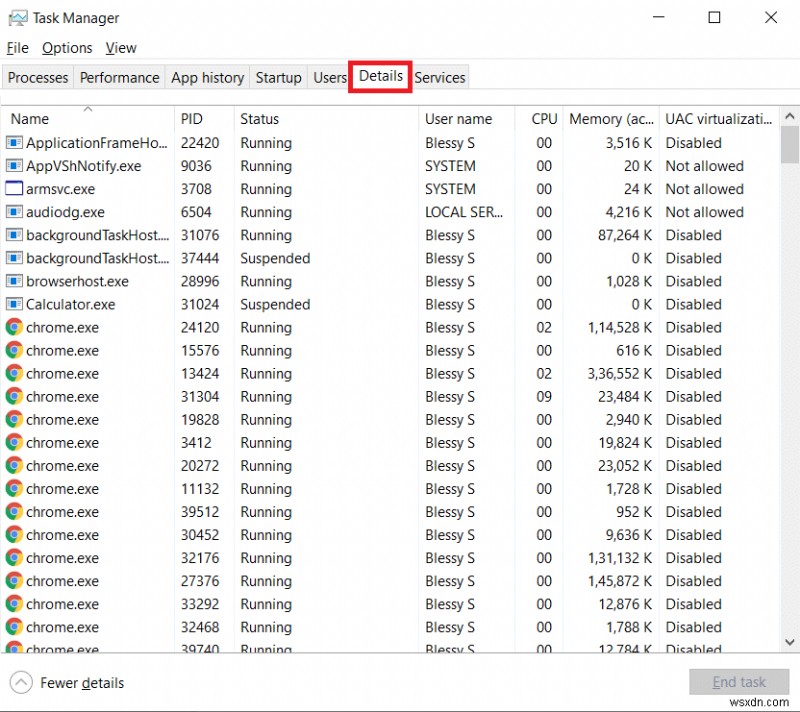Click the ApplicationFrameHost process icon
800x712 pixels.
point(13,142)
